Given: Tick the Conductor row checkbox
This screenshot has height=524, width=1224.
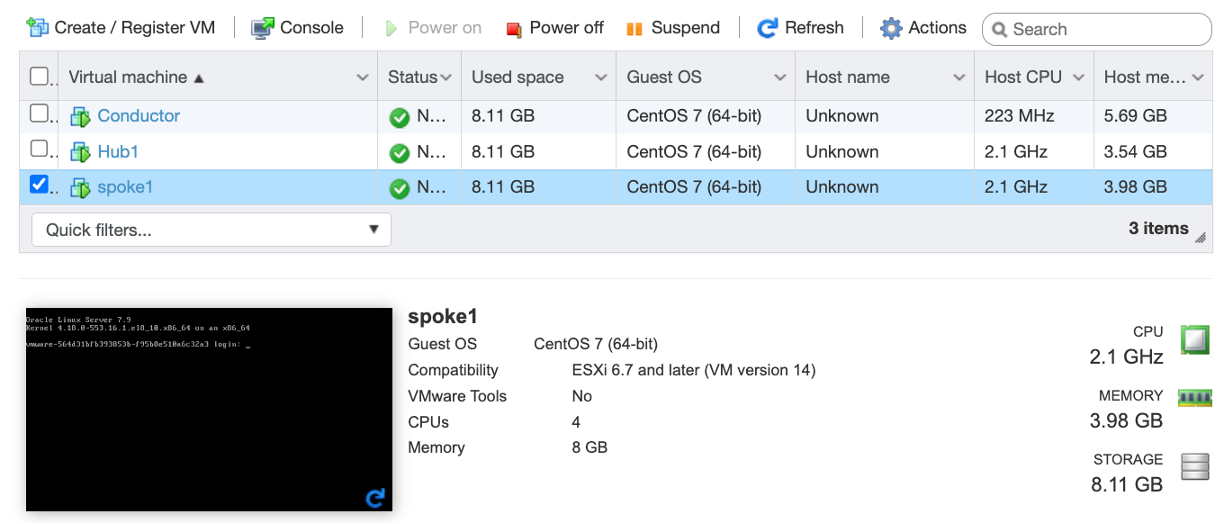Looking at the screenshot, I should coord(39,113).
